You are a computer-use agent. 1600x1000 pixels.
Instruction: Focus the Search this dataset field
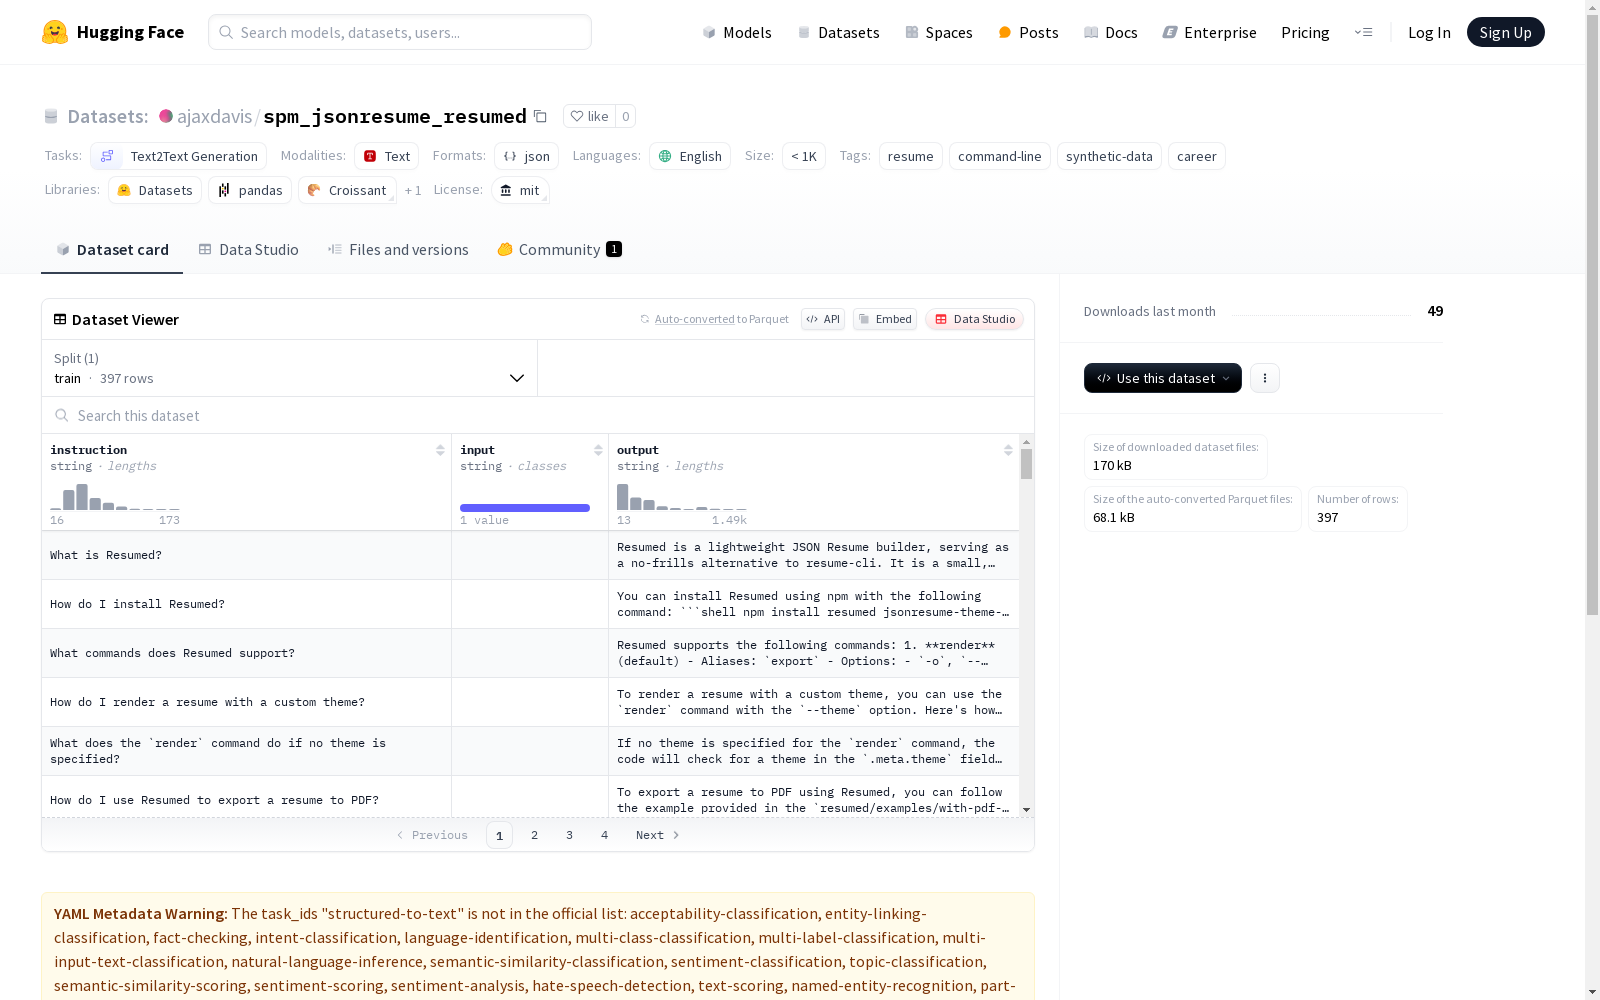point(538,415)
